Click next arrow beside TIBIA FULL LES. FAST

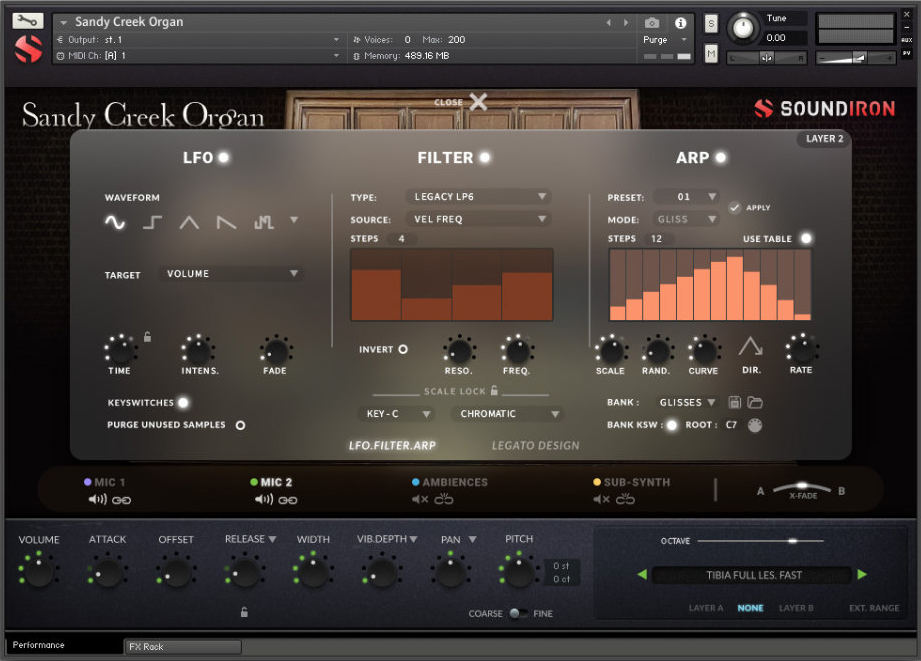(862, 574)
